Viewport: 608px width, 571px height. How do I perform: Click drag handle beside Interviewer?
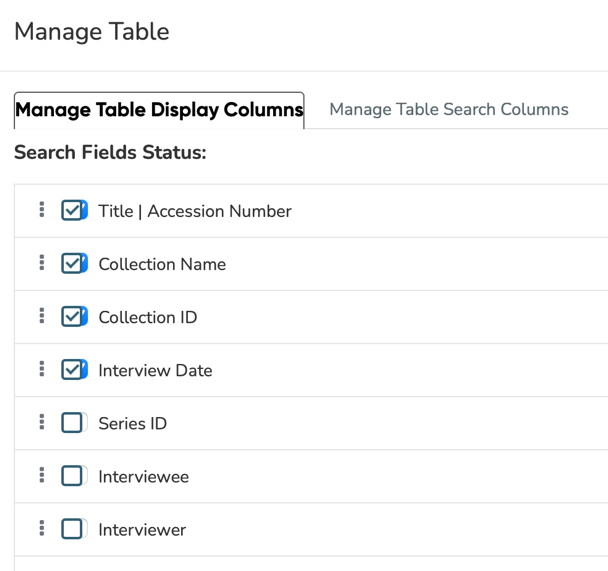(42, 528)
